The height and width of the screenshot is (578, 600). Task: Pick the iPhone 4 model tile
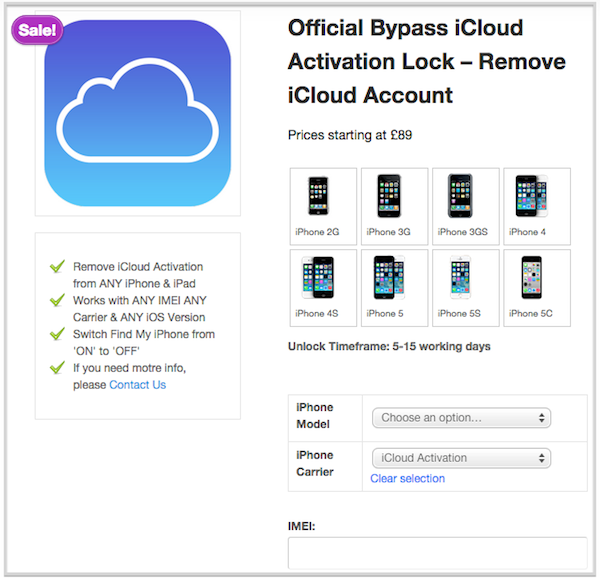537,206
